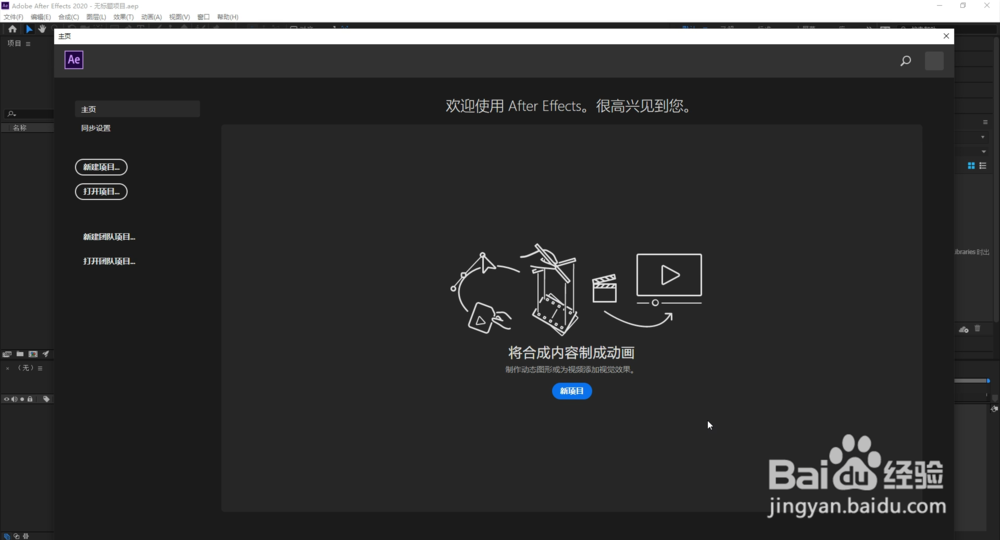Viewport: 1000px width, 540px height.
Task: Click the 打开项目... button
Action: coord(101,191)
